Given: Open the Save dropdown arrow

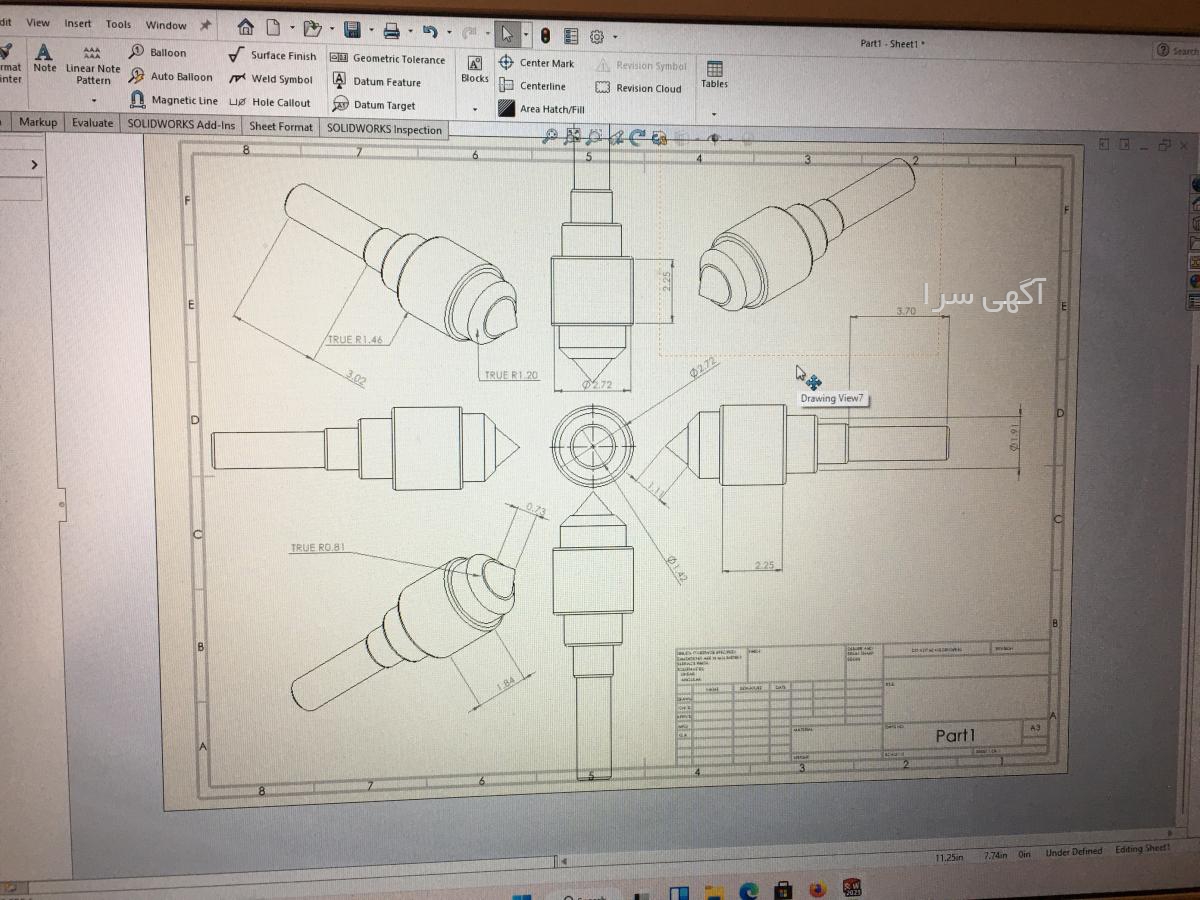Looking at the screenshot, I should (372, 32).
